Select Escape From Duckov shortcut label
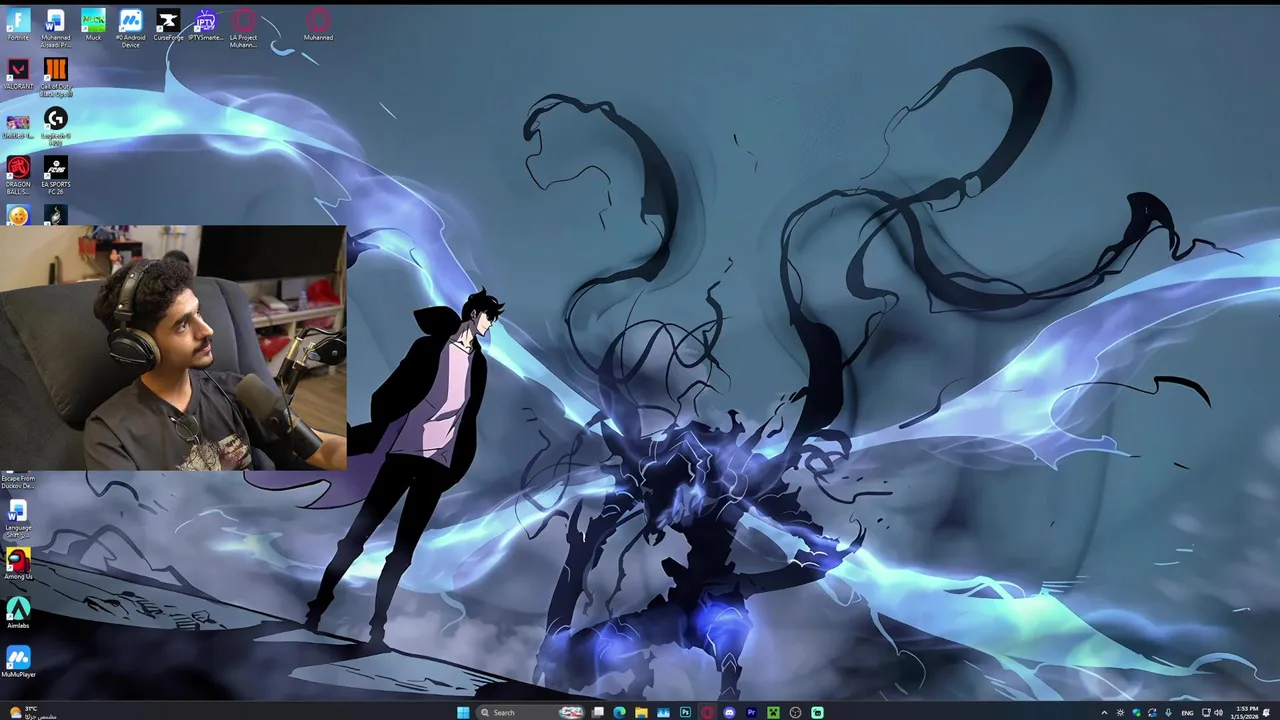 18,482
